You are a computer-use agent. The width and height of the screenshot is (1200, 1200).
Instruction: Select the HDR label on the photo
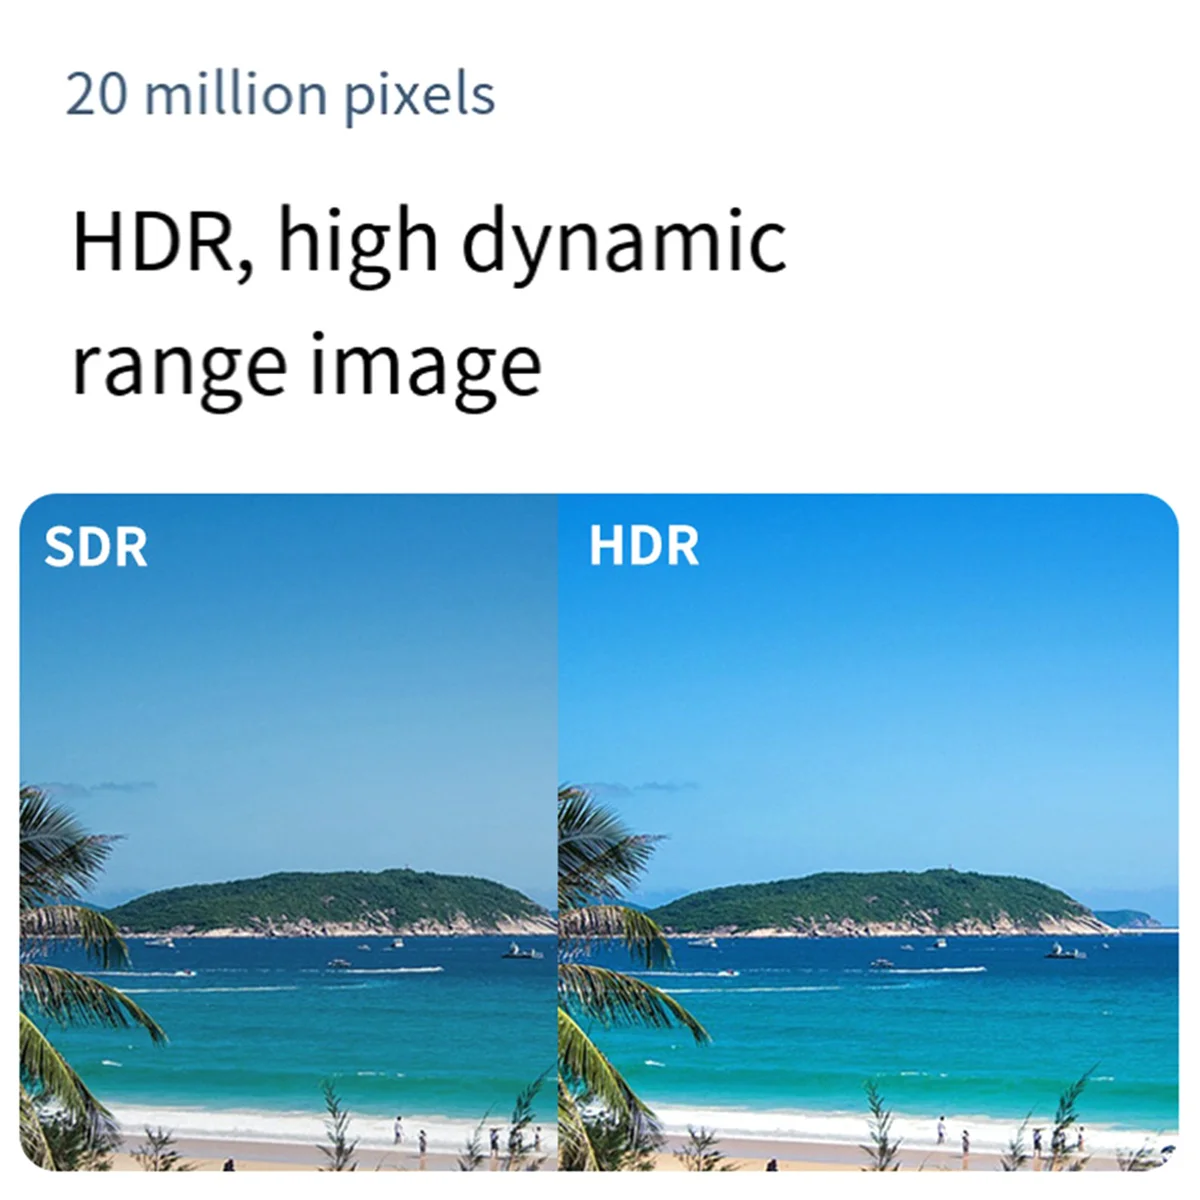coord(644,546)
